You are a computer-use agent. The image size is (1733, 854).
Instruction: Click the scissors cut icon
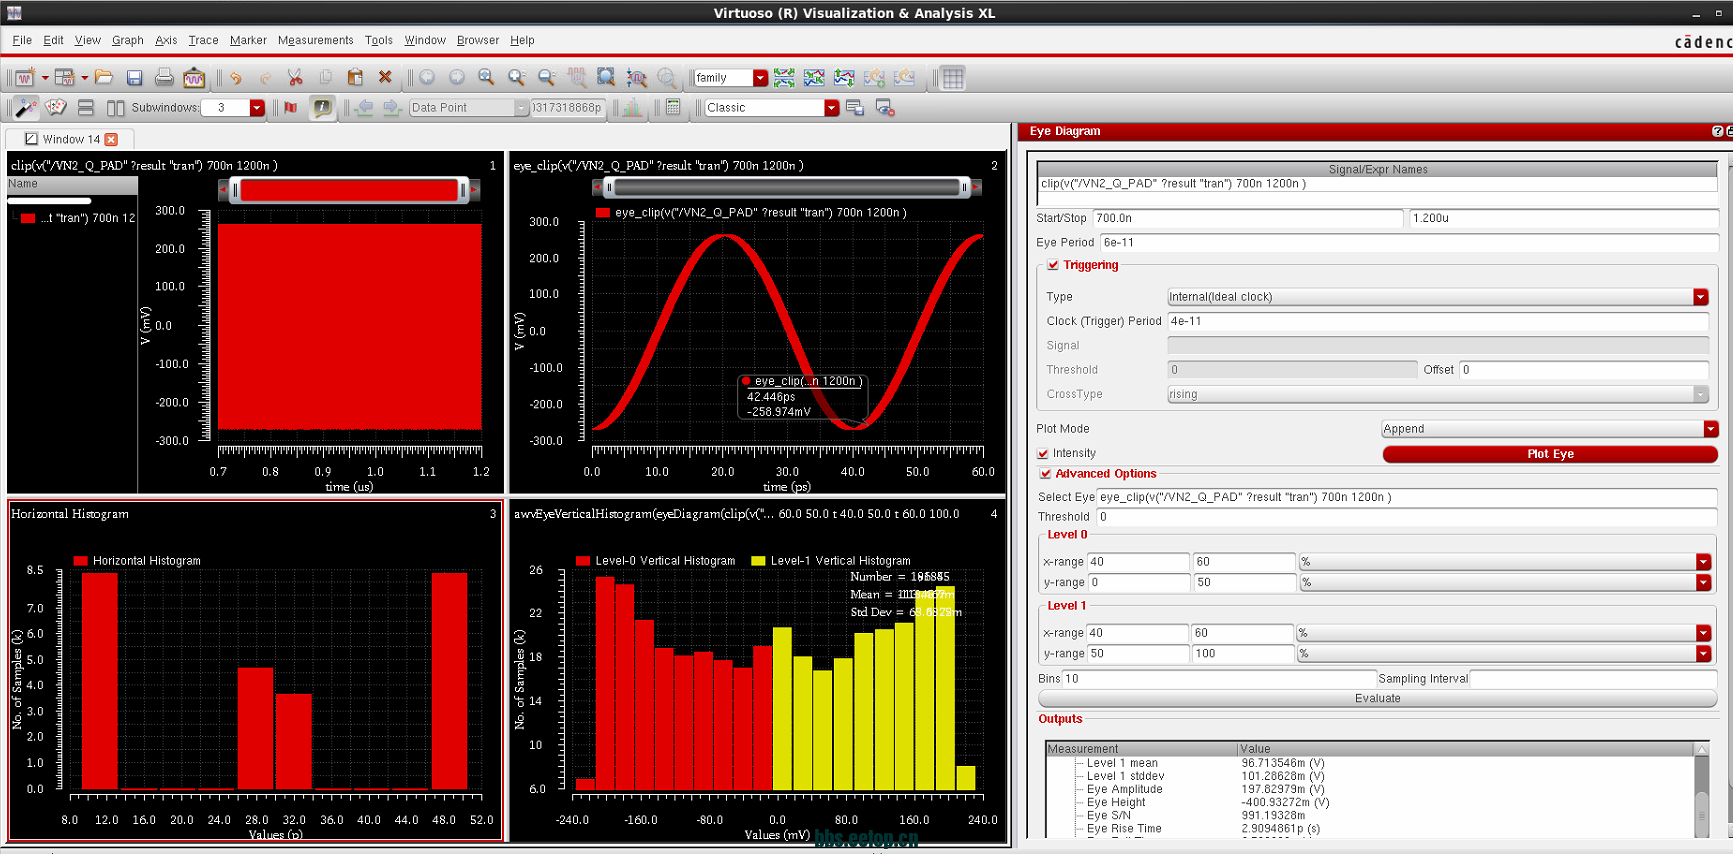click(x=295, y=77)
